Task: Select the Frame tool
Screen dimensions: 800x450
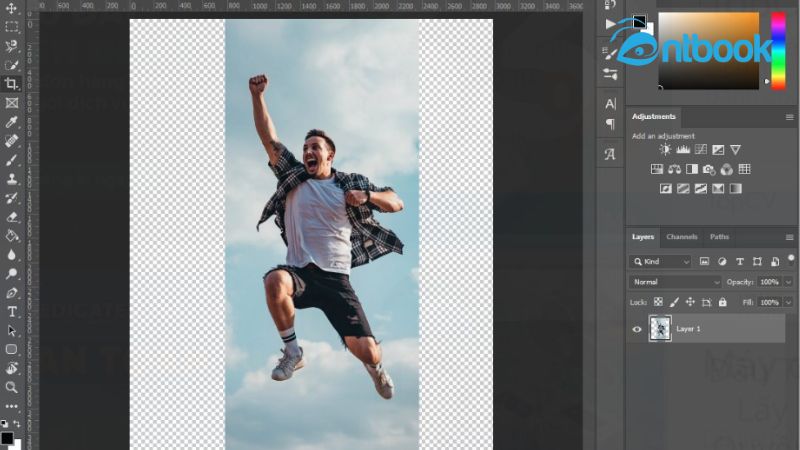Action: (11, 103)
